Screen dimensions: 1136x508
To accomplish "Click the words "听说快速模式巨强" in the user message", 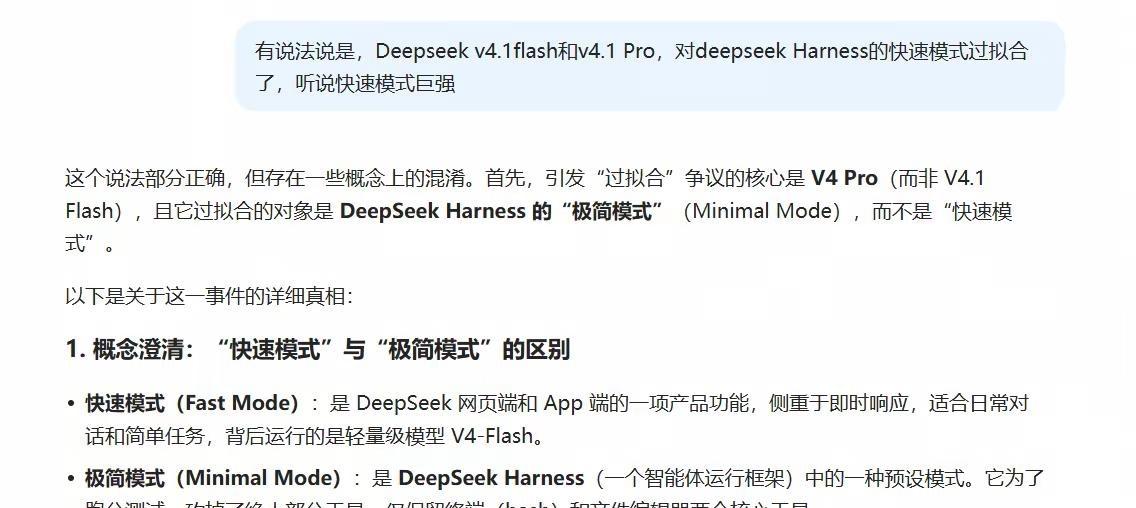I will (x=375, y=83).
